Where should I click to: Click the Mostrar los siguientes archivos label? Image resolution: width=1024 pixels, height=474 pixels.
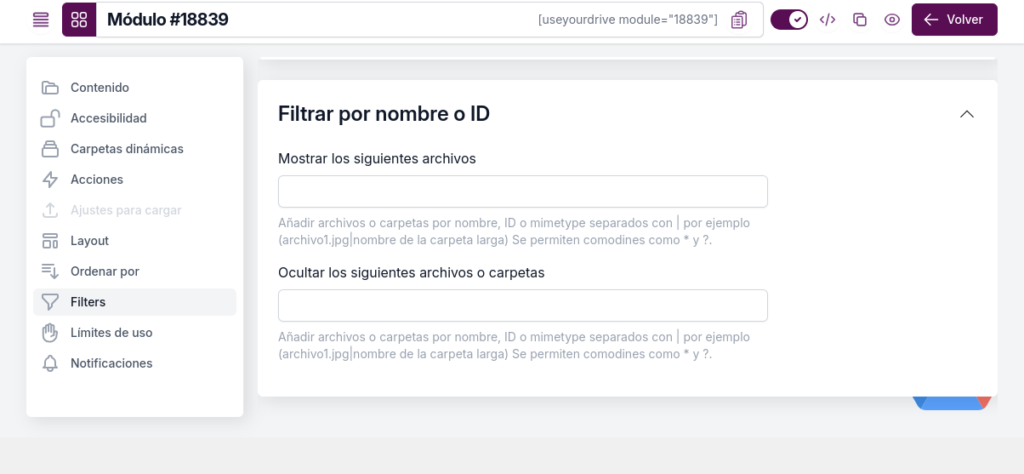[x=377, y=159]
